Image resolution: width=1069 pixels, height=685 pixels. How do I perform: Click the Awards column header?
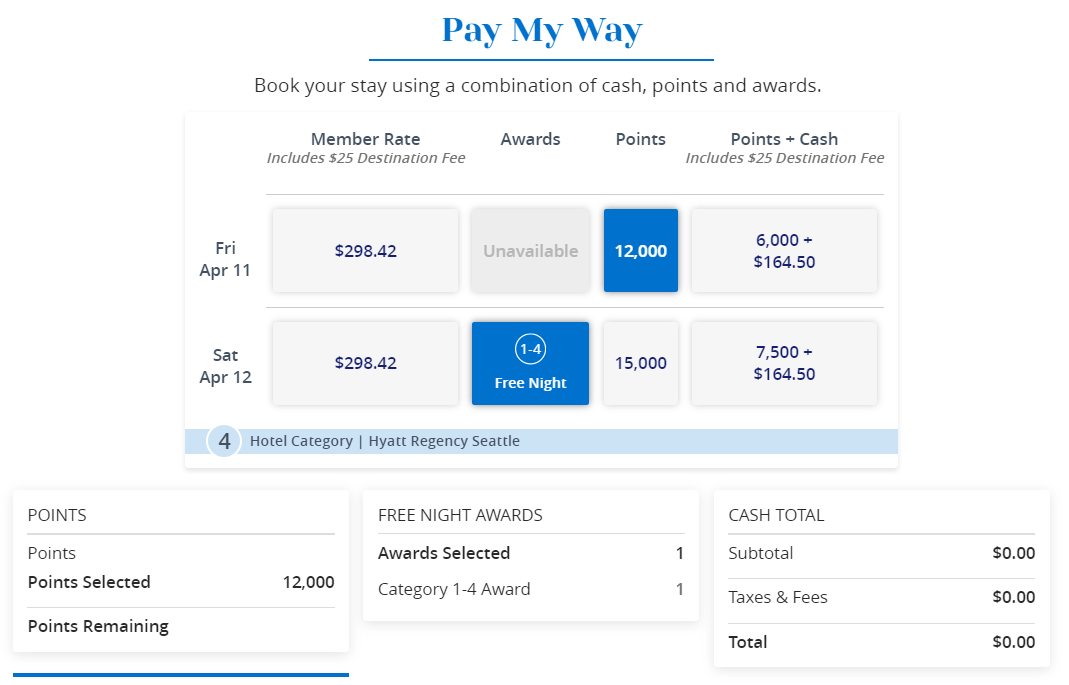click(530, 139)
